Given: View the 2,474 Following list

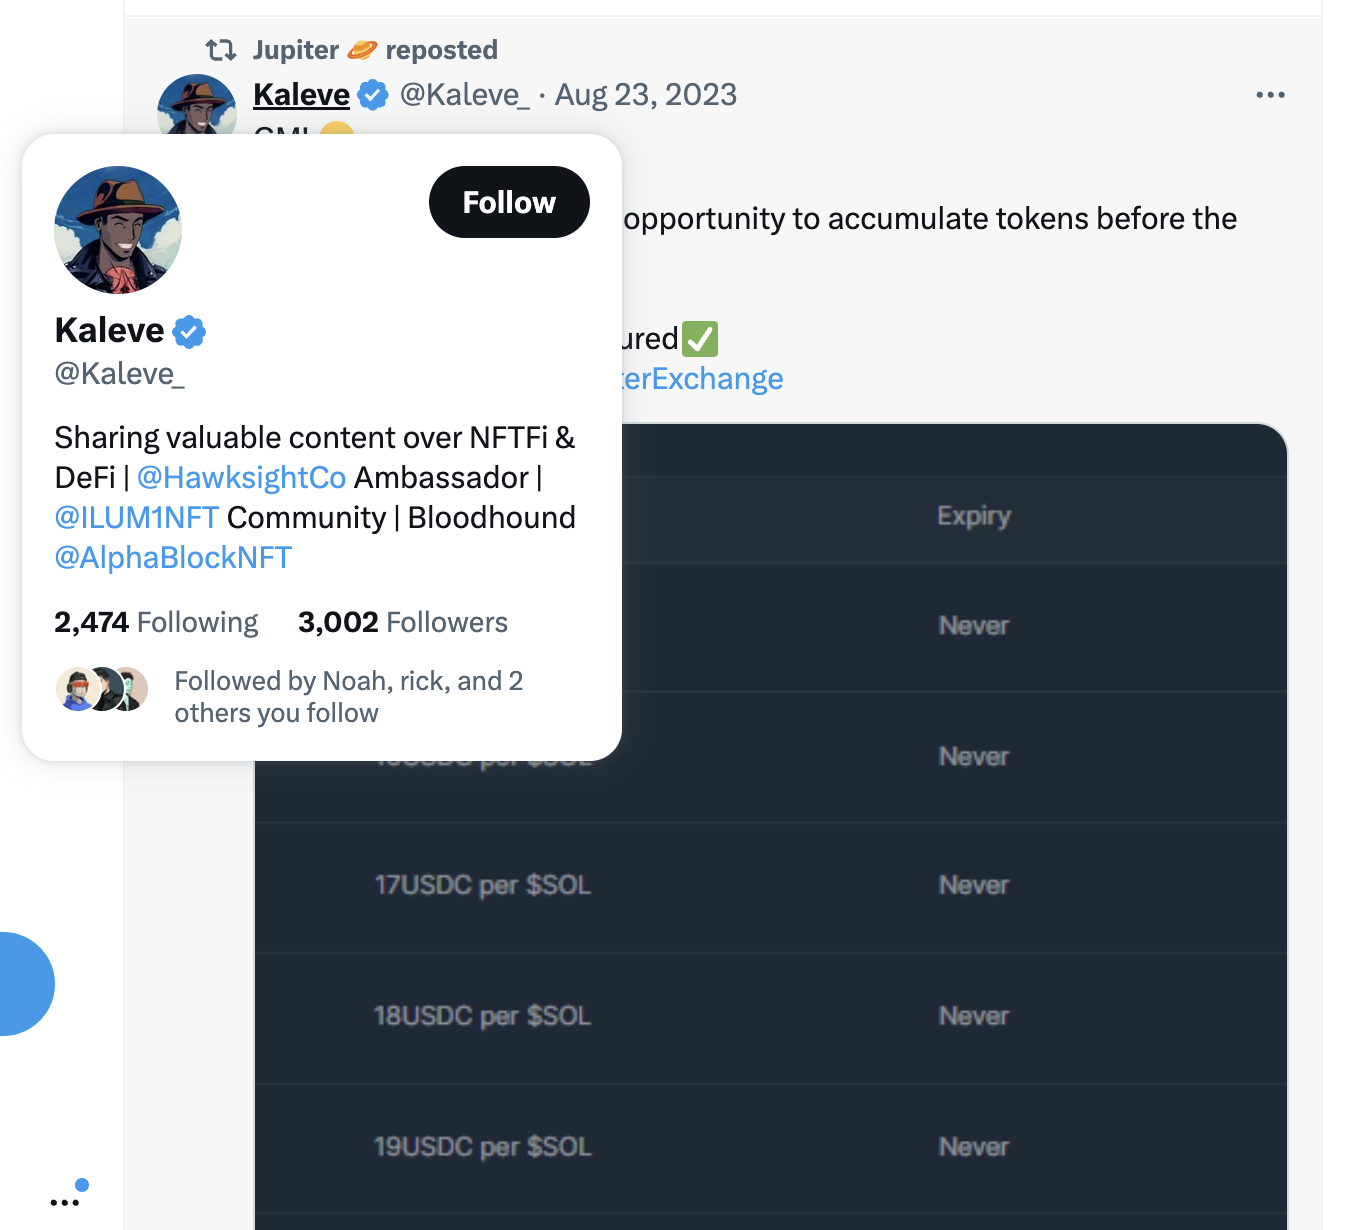Looking at the screenshot, I should [x=156, y=622].
